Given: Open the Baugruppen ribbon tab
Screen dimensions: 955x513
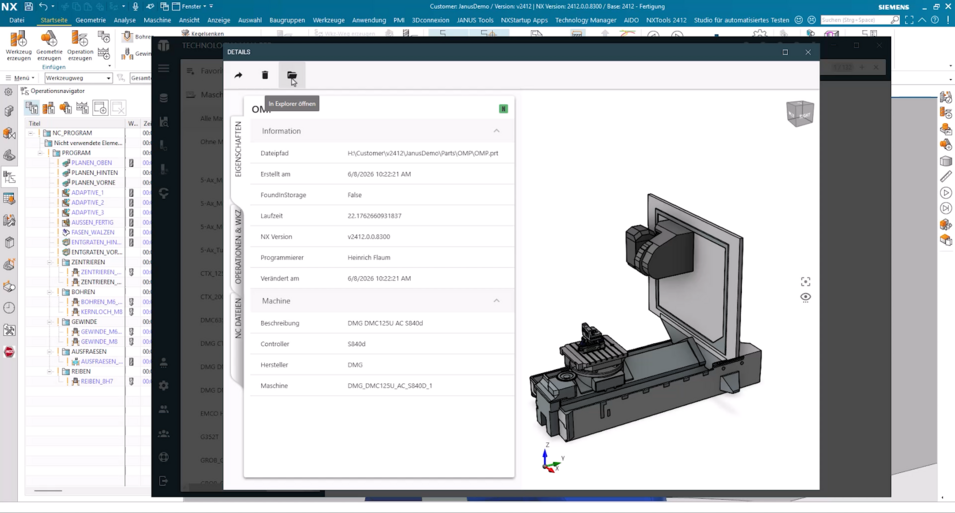Looking at the screenshot, I should point(287,20).
